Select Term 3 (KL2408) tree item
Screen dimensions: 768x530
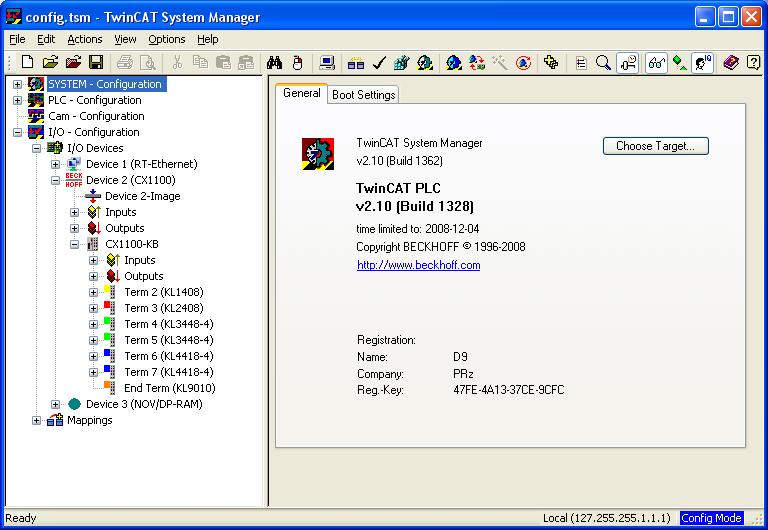pos(164,308)
